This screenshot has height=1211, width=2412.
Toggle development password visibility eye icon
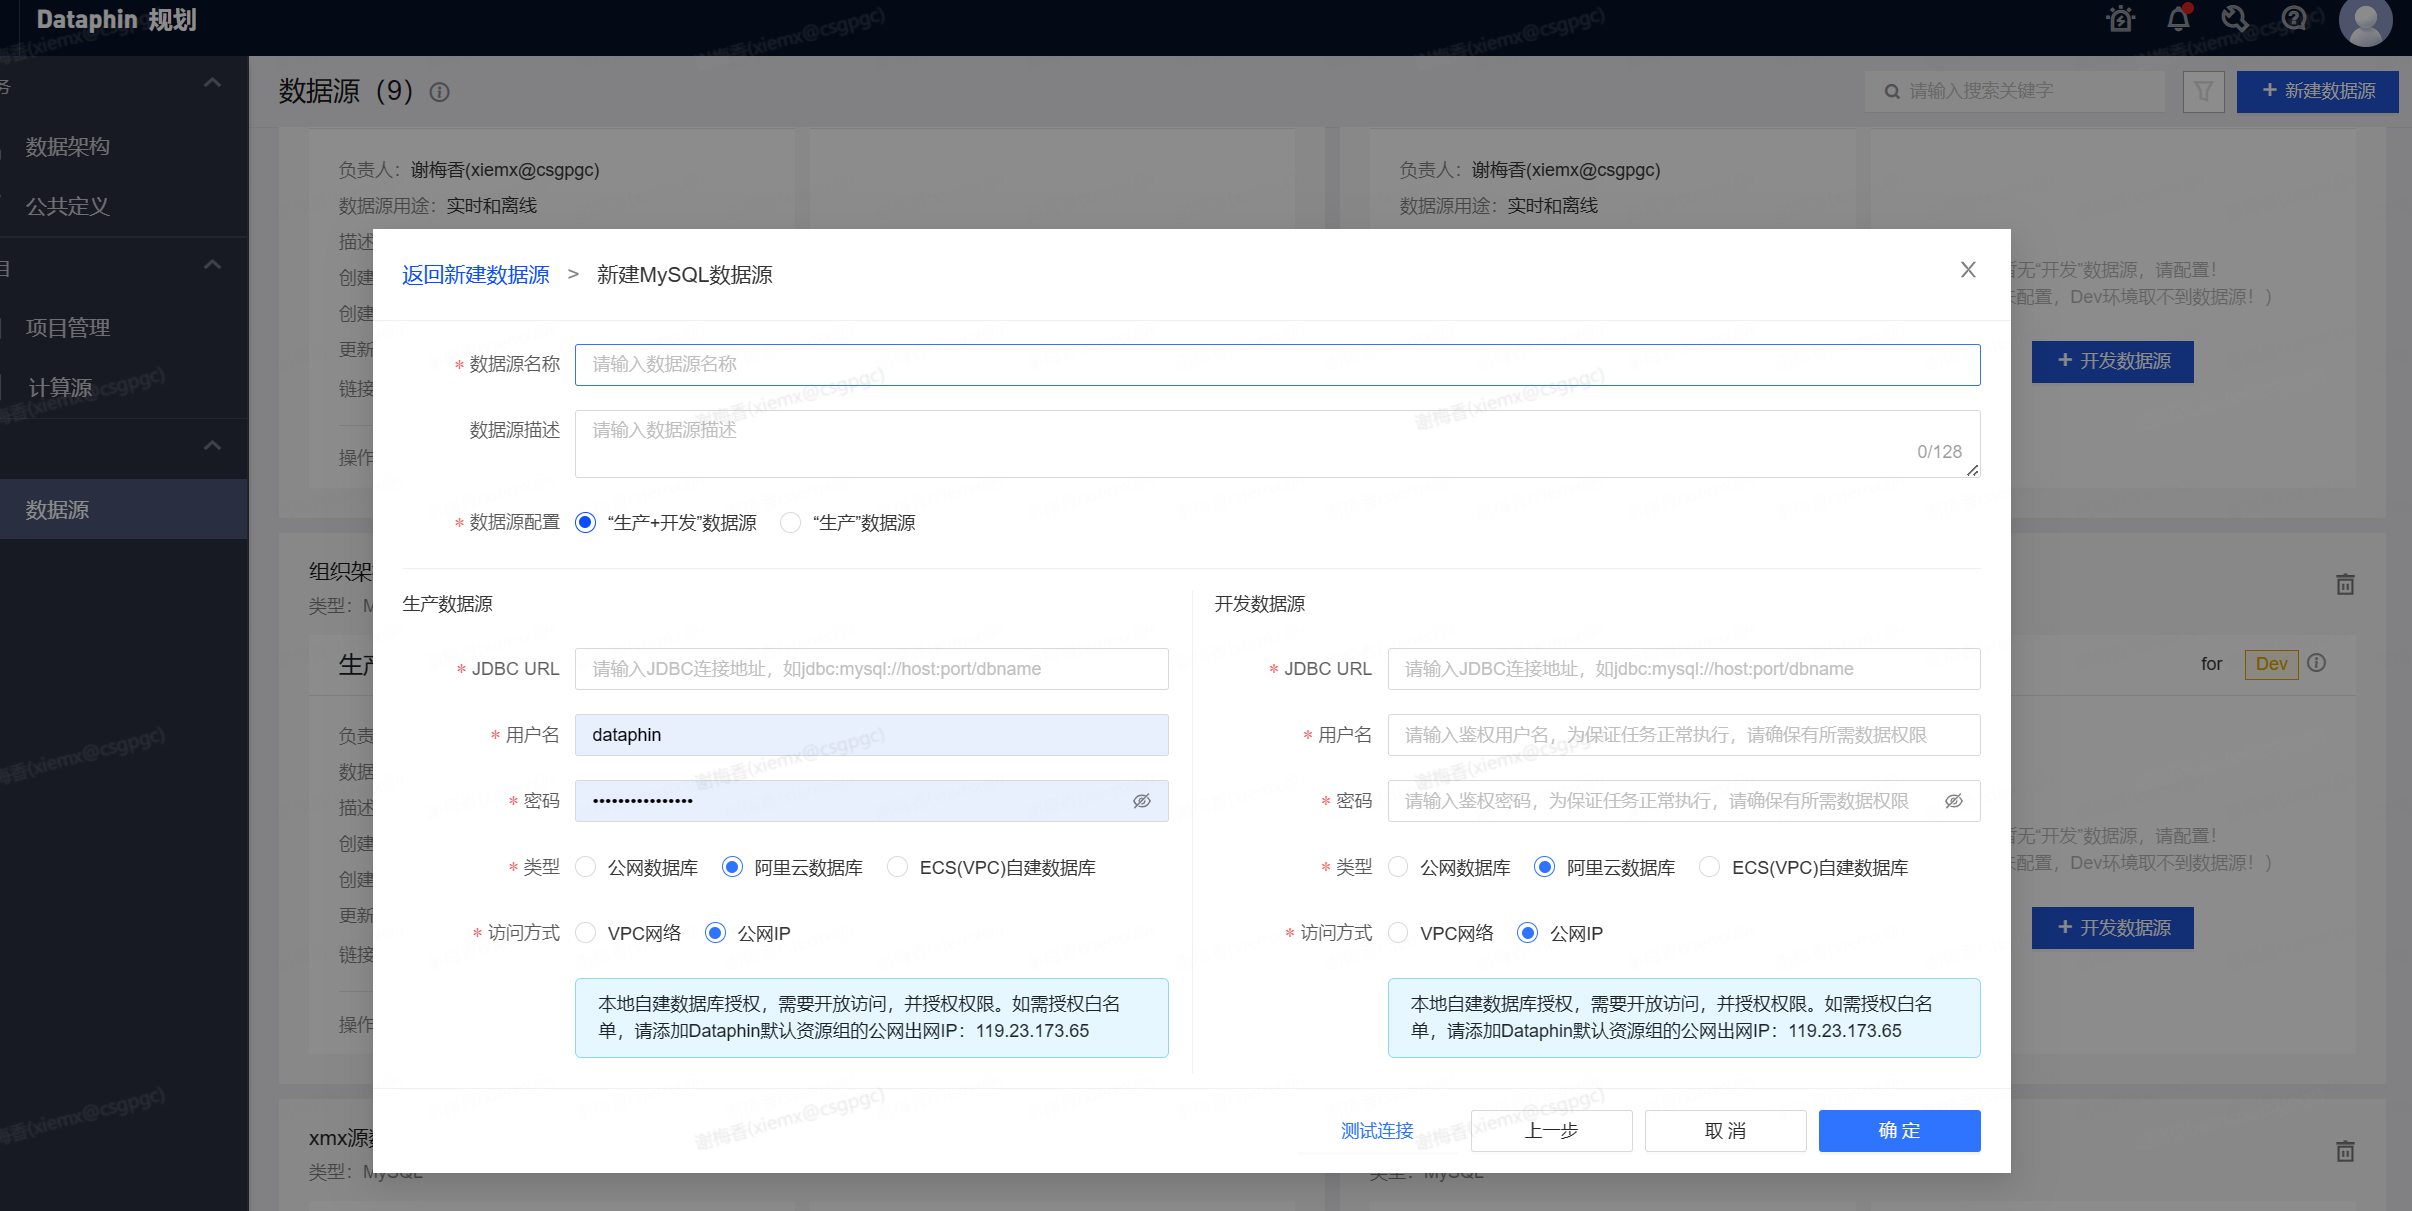click(1954, 801)
